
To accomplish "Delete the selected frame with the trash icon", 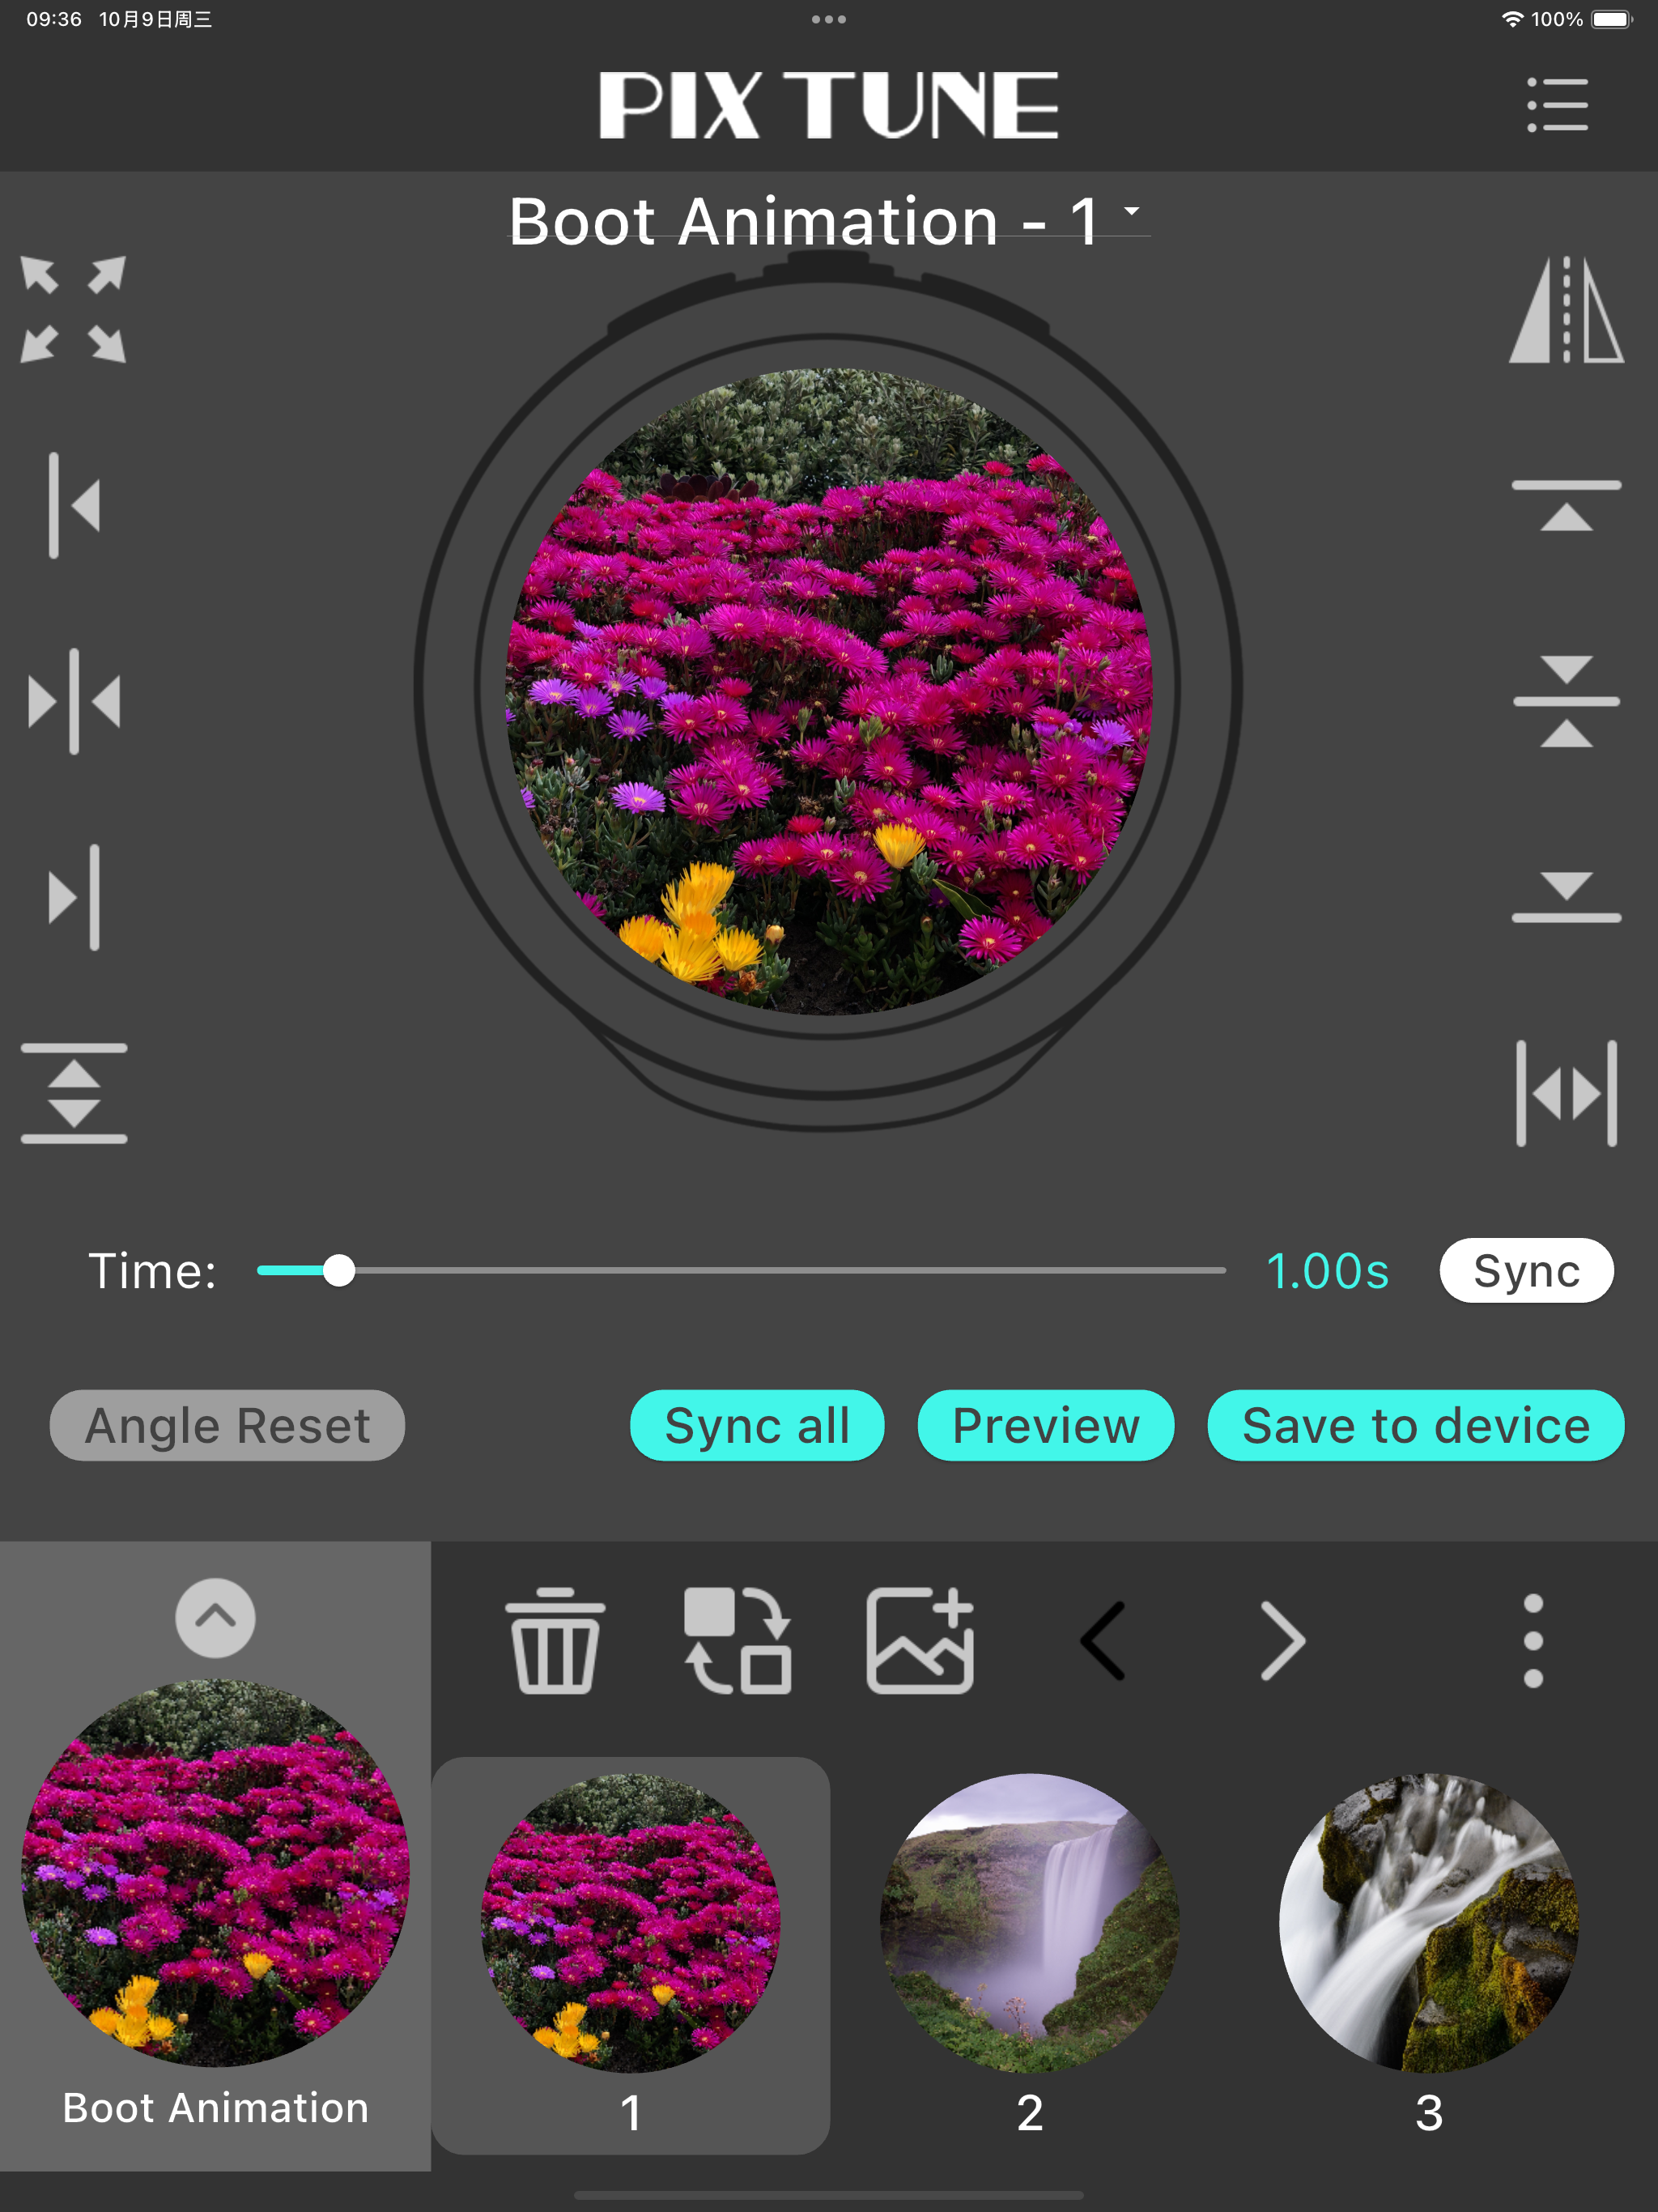I will pos(555,1640).
